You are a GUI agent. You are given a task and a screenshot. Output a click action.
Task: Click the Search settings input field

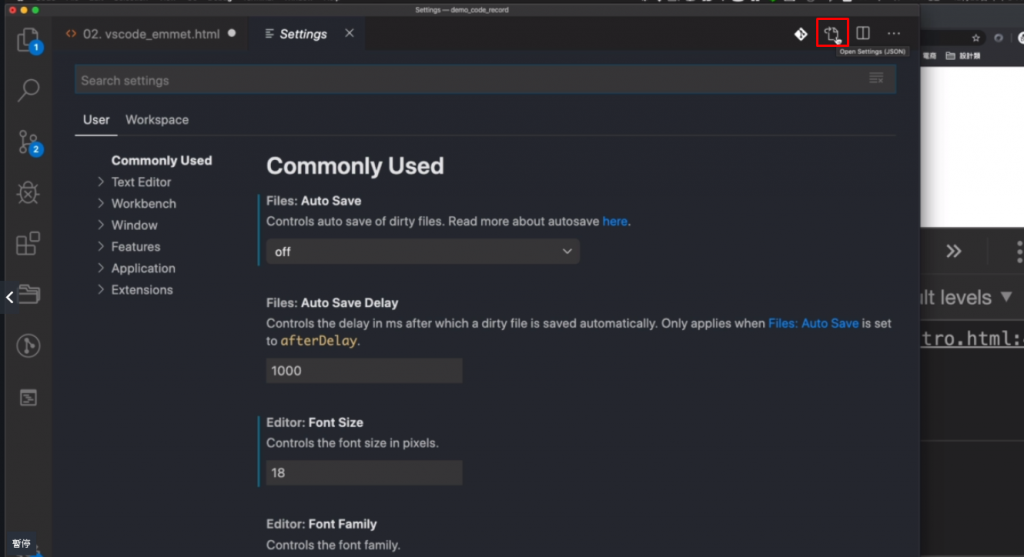tap(470, 80)
